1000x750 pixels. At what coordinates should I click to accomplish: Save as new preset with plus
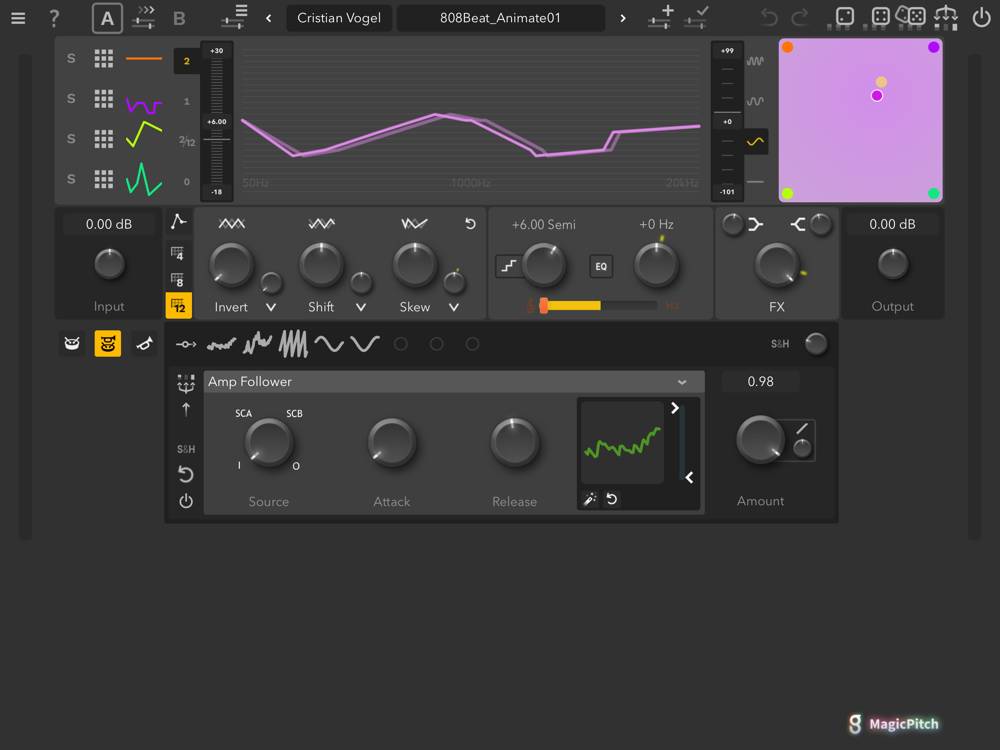661,17
